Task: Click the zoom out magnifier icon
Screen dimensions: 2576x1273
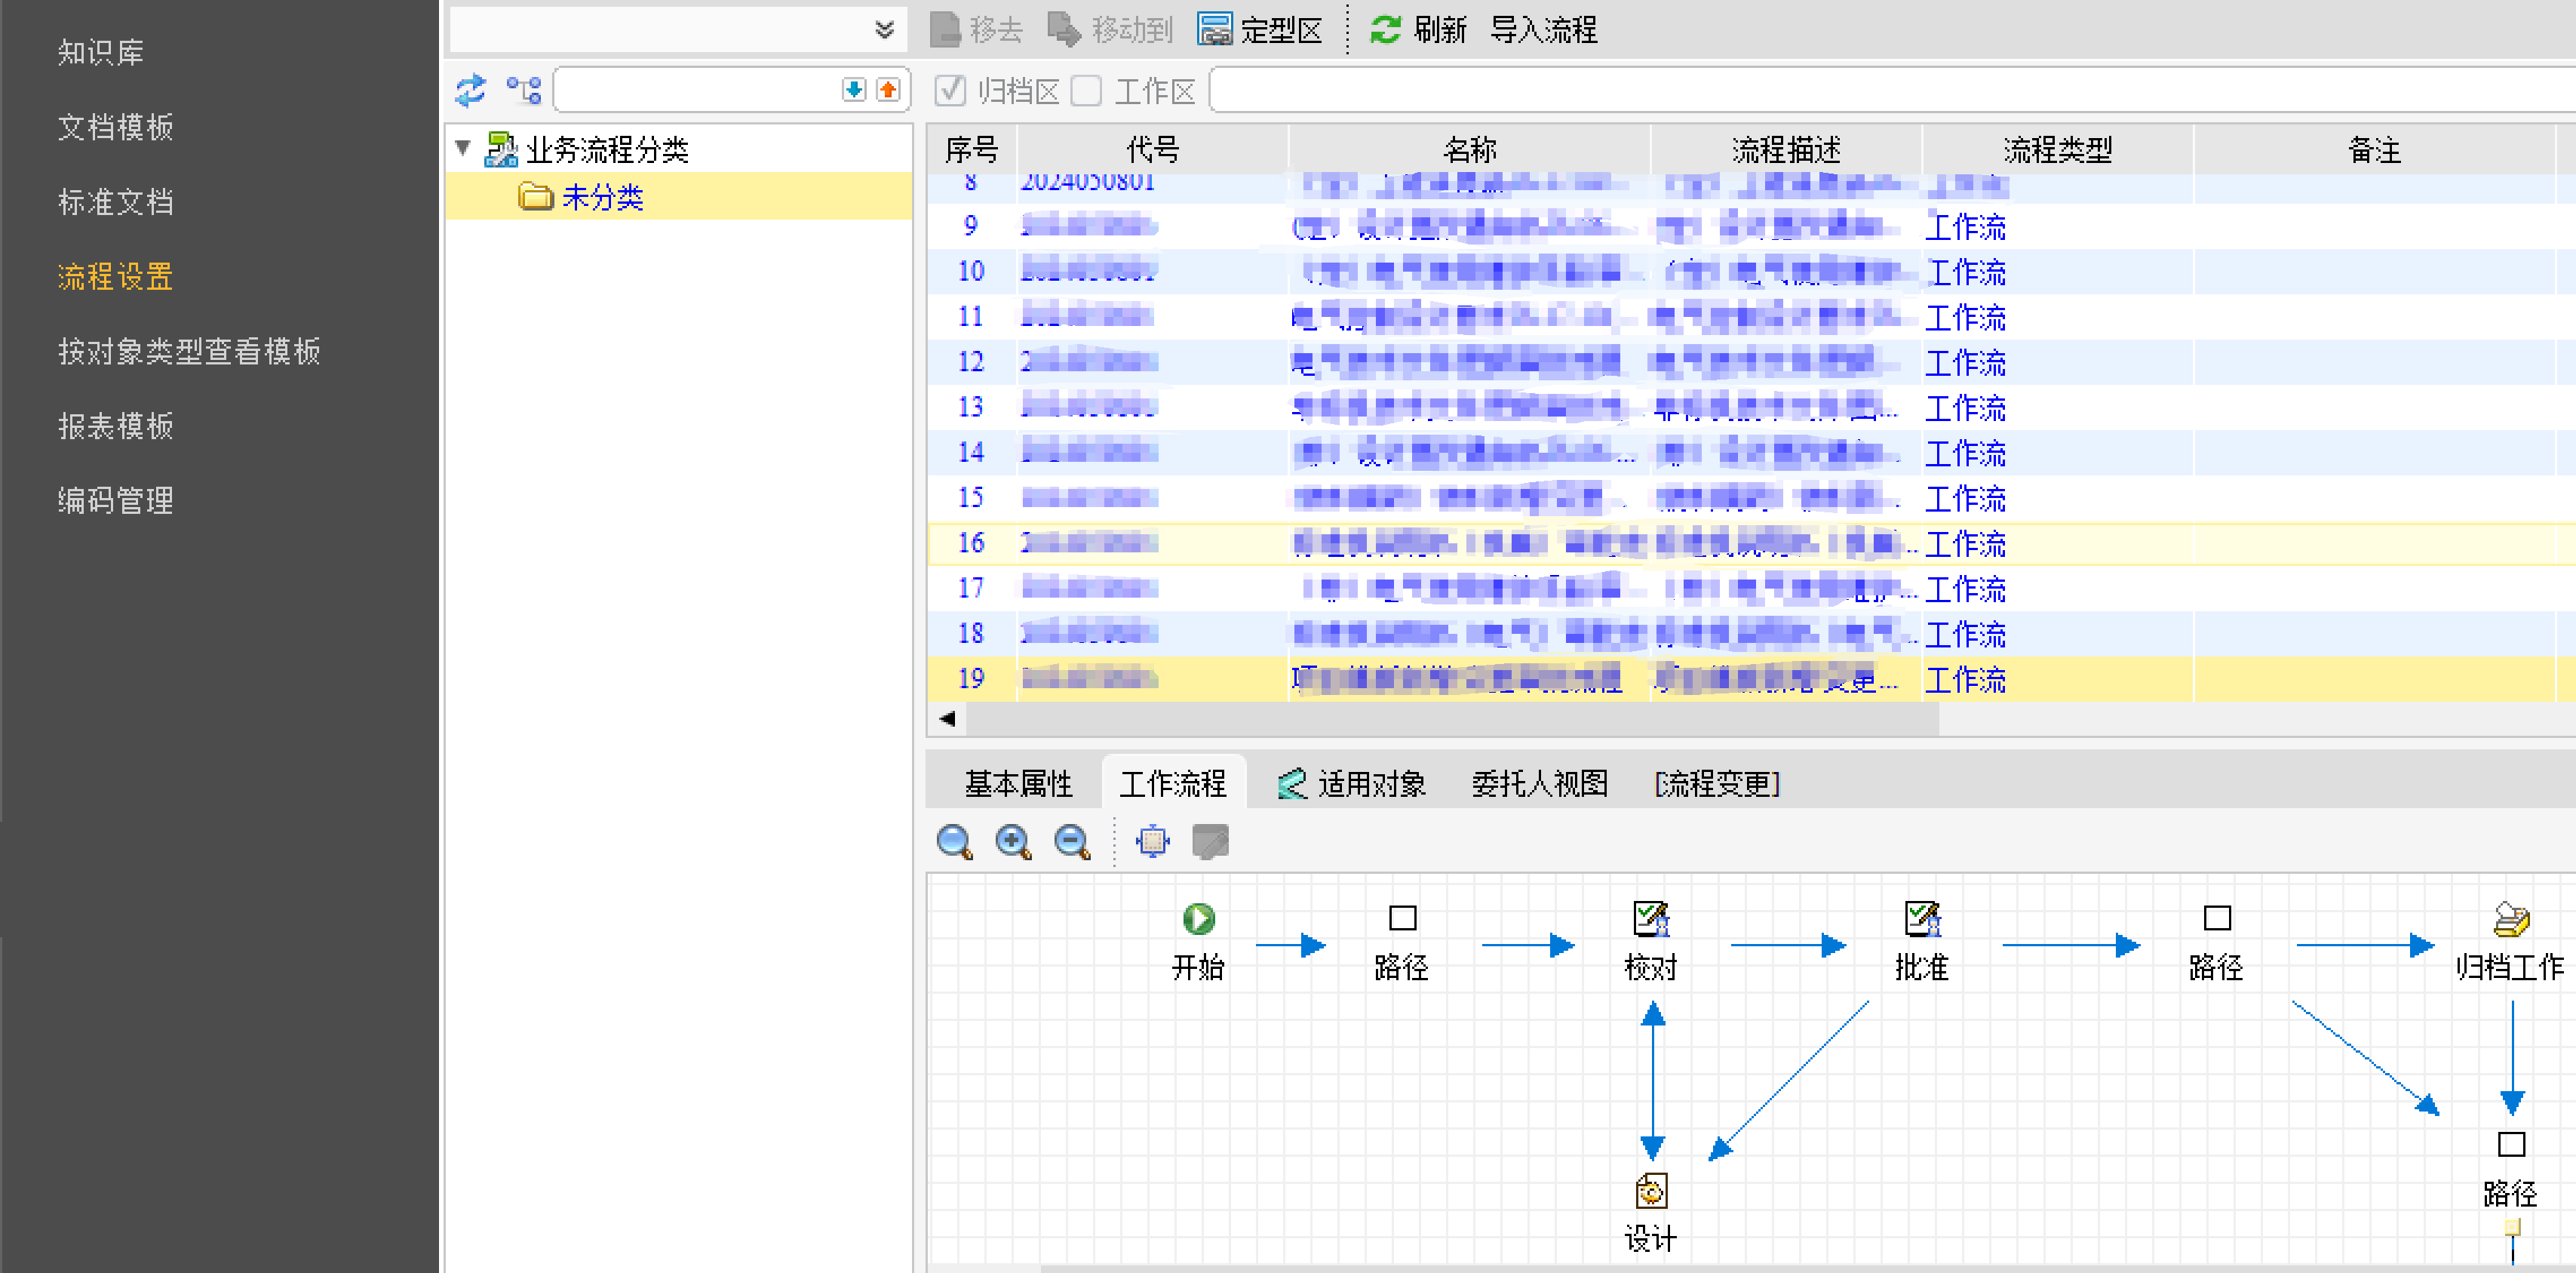Action: [x=1072, y=841]
